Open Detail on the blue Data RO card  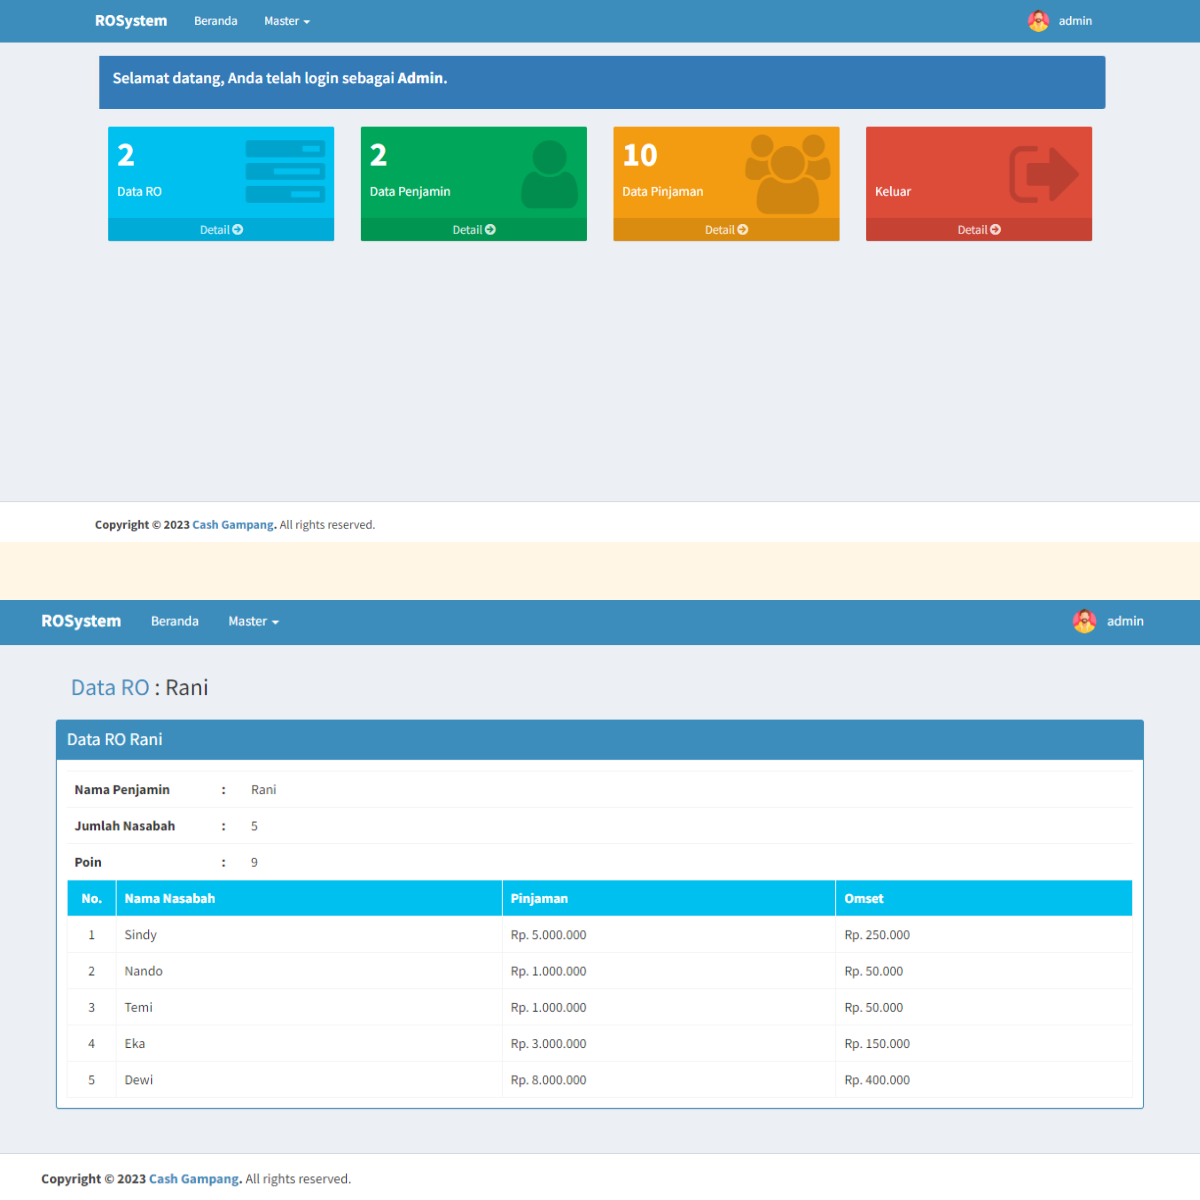221,230
